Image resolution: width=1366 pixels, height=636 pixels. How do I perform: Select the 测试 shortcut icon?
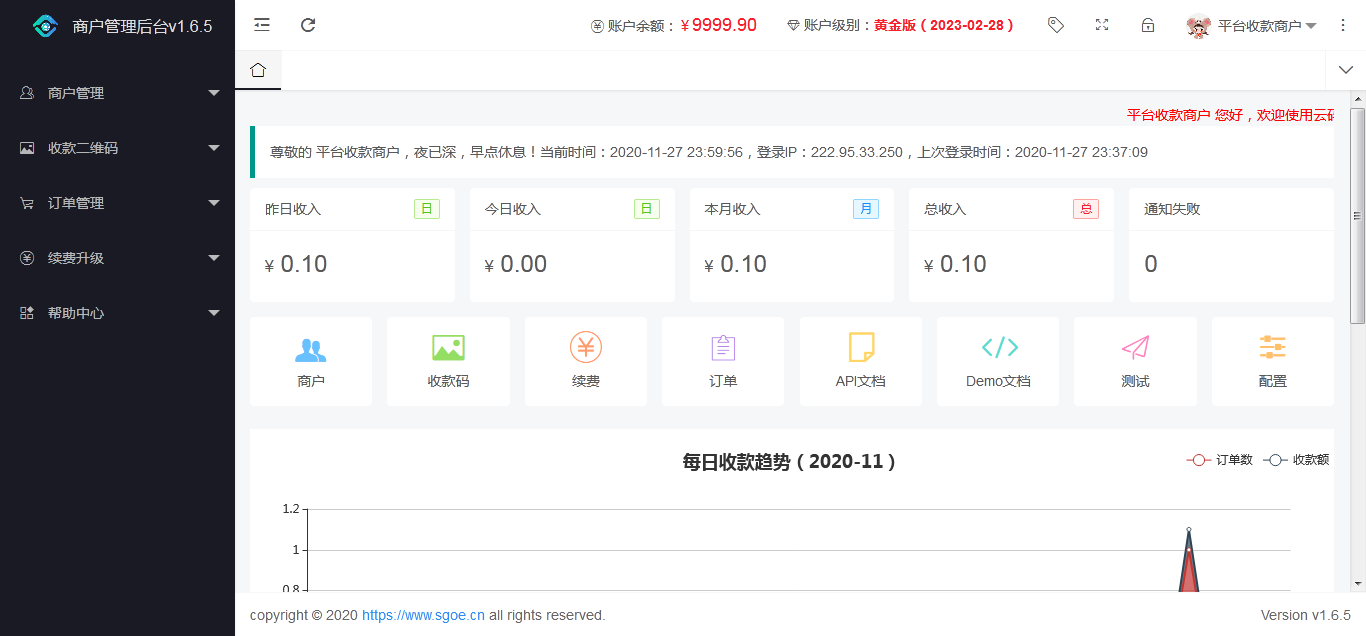[1135, 361]
